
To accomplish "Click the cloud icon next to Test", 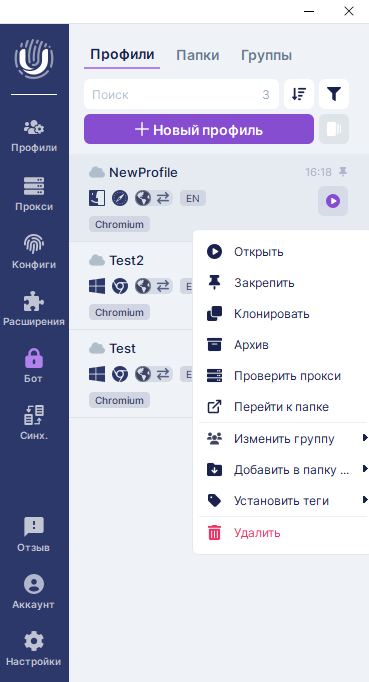I will (97, 348).
